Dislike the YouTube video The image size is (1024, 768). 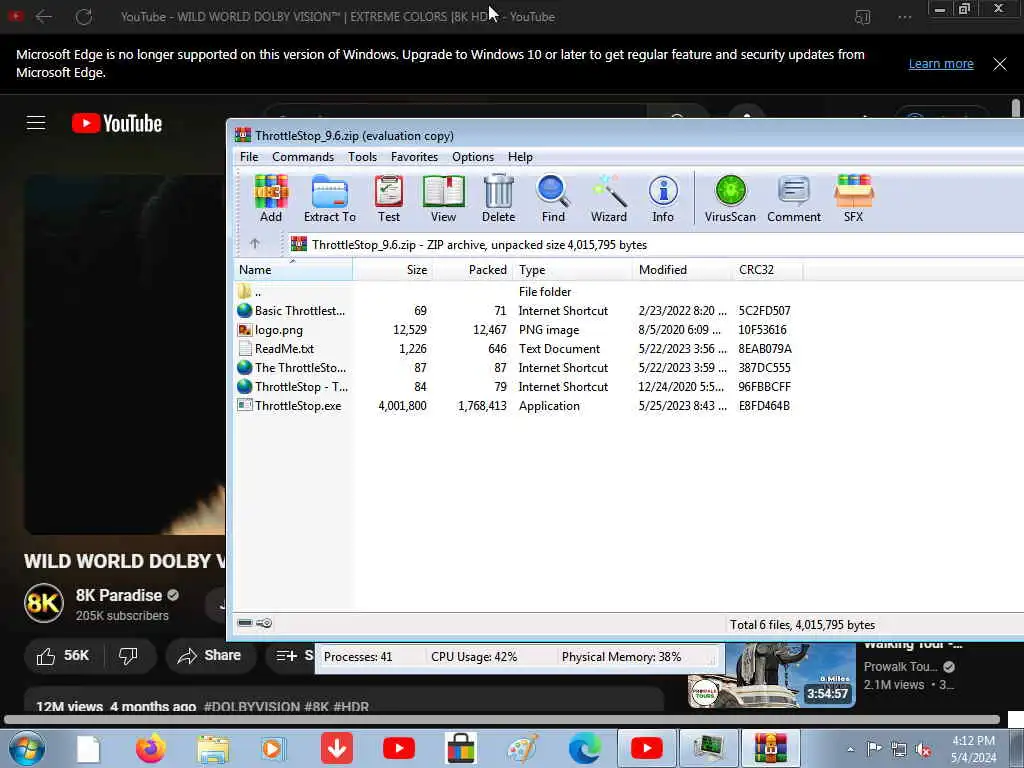point(129,656)
